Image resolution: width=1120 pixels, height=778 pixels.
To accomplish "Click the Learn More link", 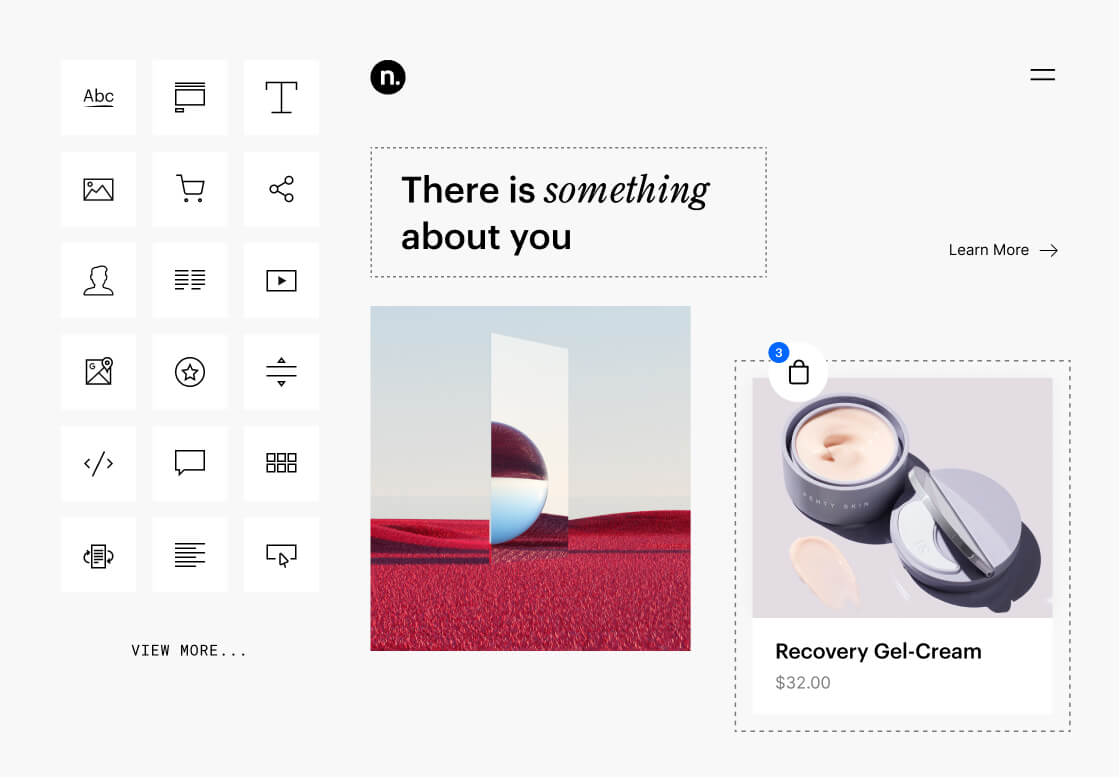I will (x=1003, y=250).
